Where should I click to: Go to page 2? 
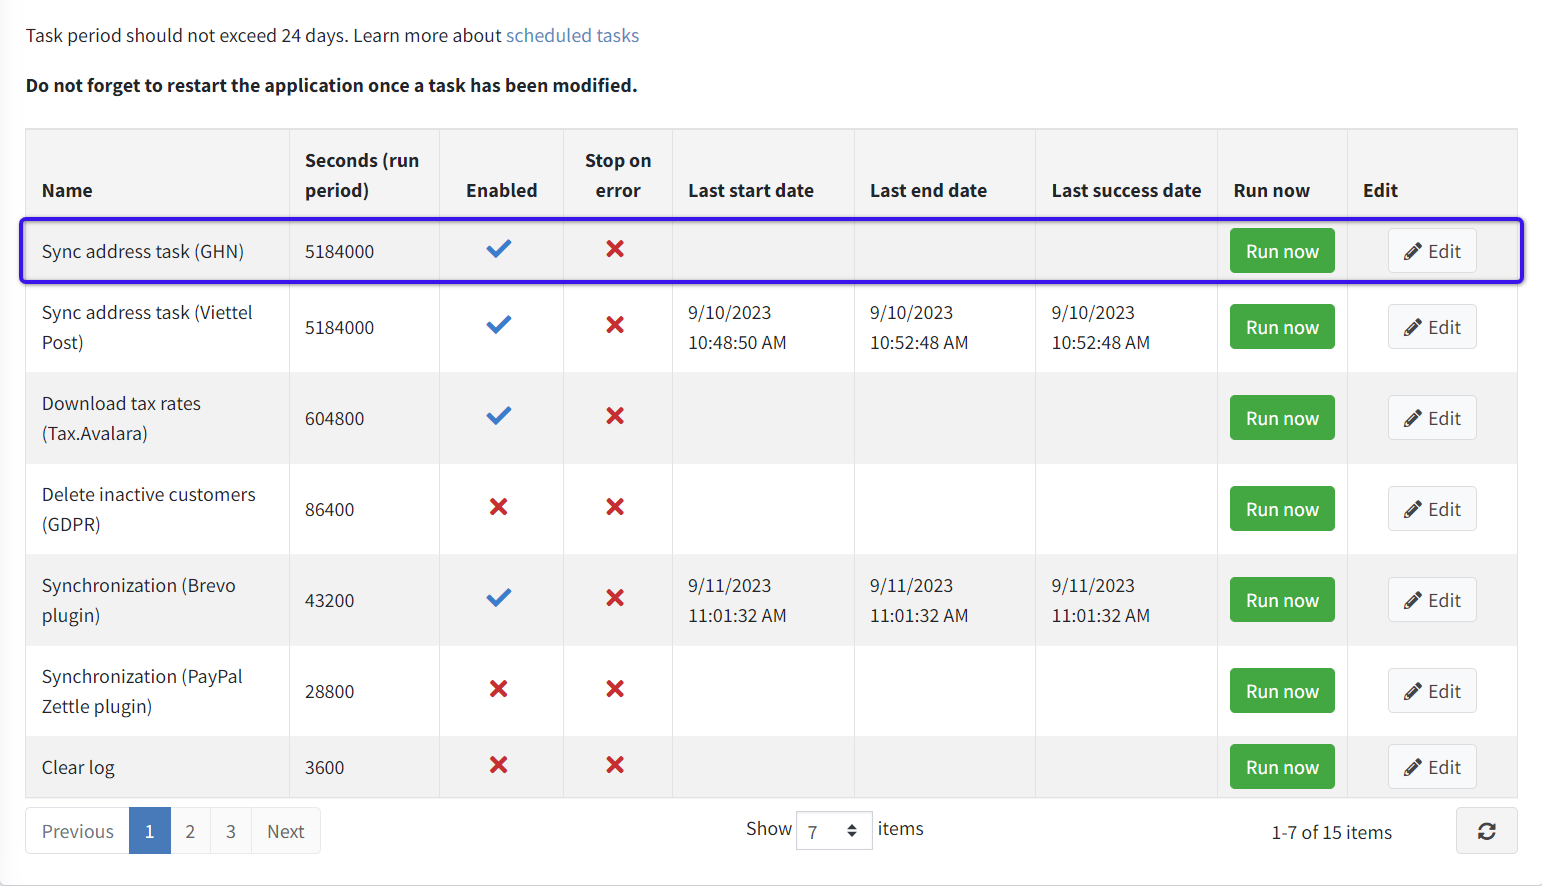[x=190, y=831]
